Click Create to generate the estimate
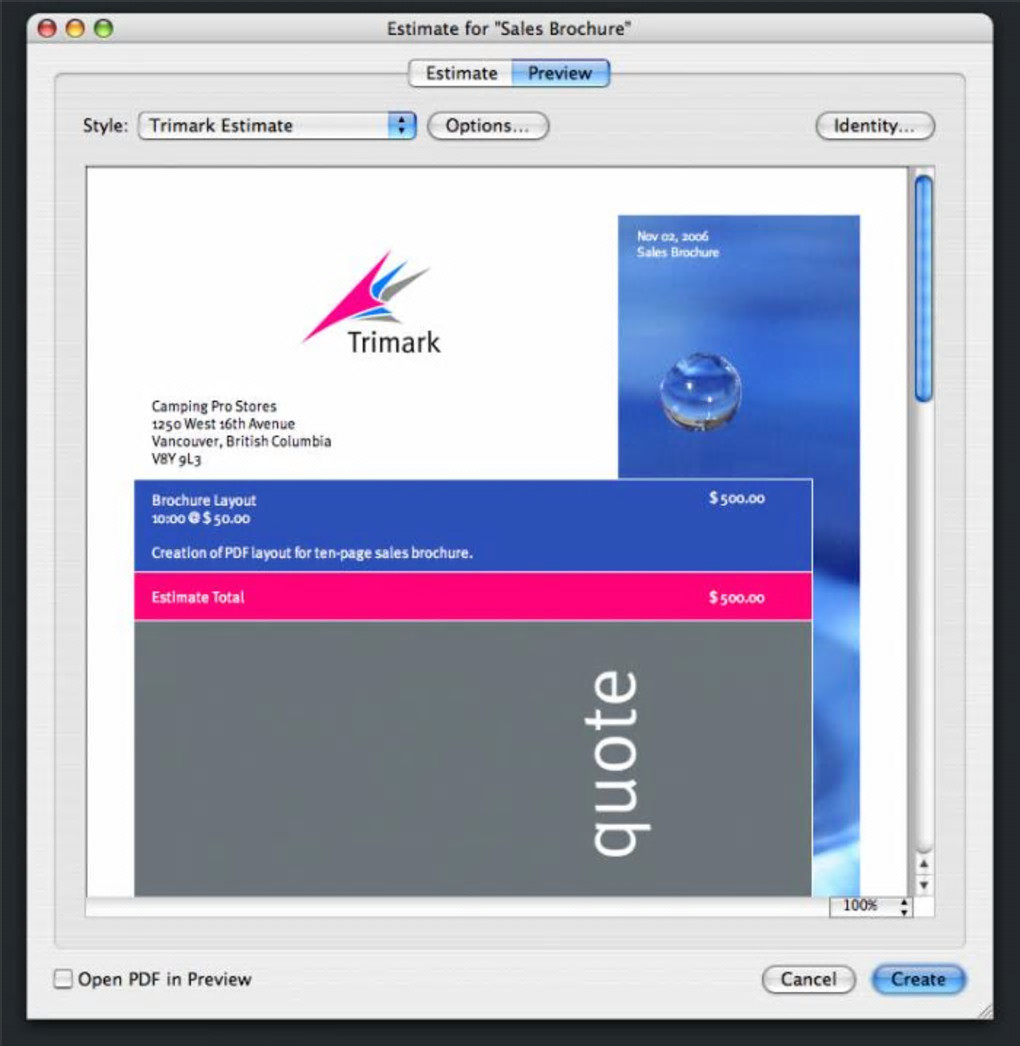Image resolution: width=1020 pixels, height=1046 pixels. tap(918, 979)
